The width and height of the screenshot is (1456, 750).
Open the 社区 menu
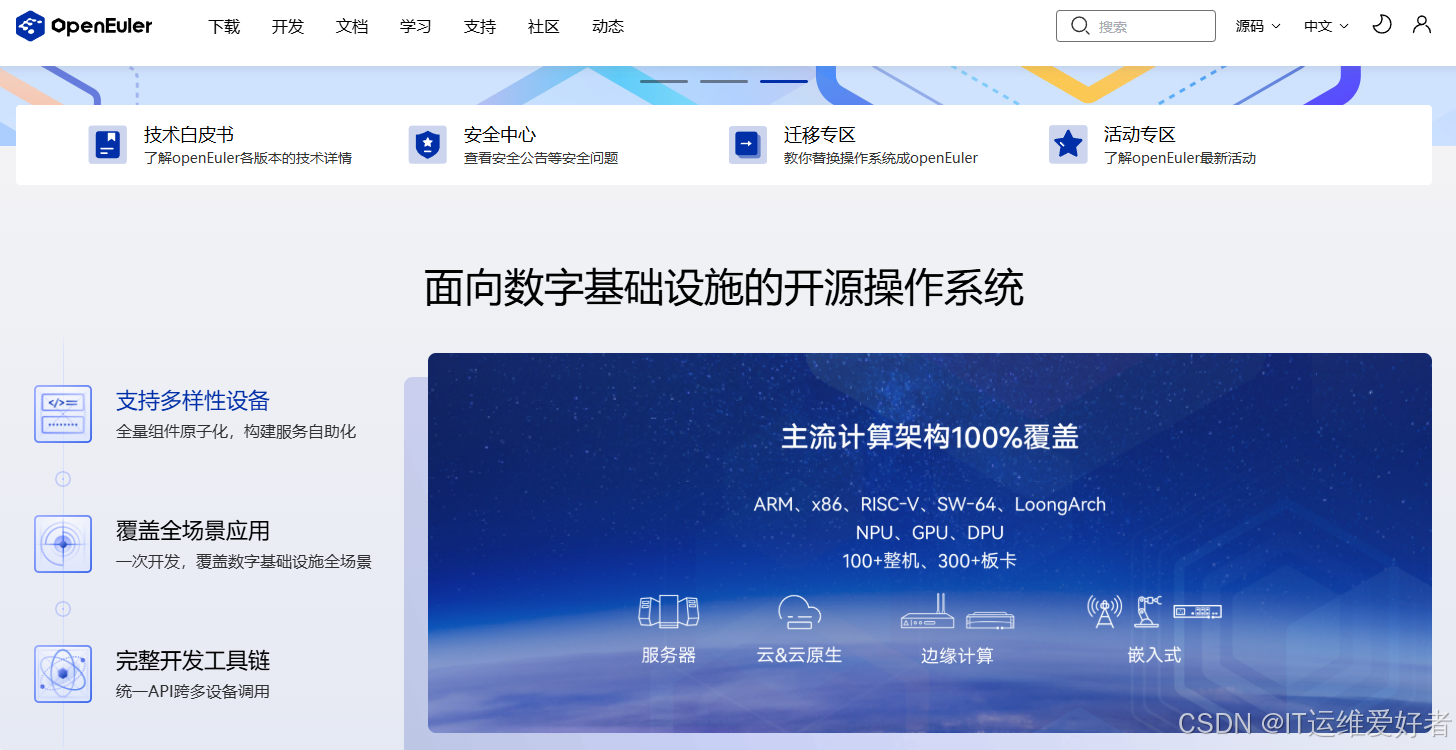pos(544,27)
